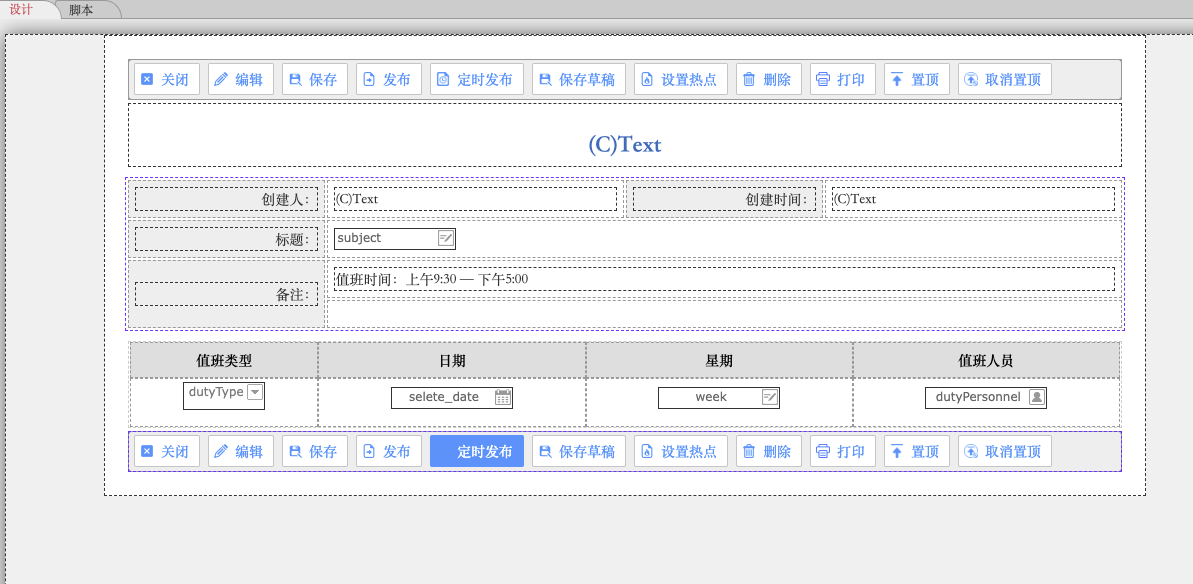The height and width of the screenshot is (584, 1193).
Task: Click the highlighted bottom 定时发布 button
Action: [x=476, y=452]
